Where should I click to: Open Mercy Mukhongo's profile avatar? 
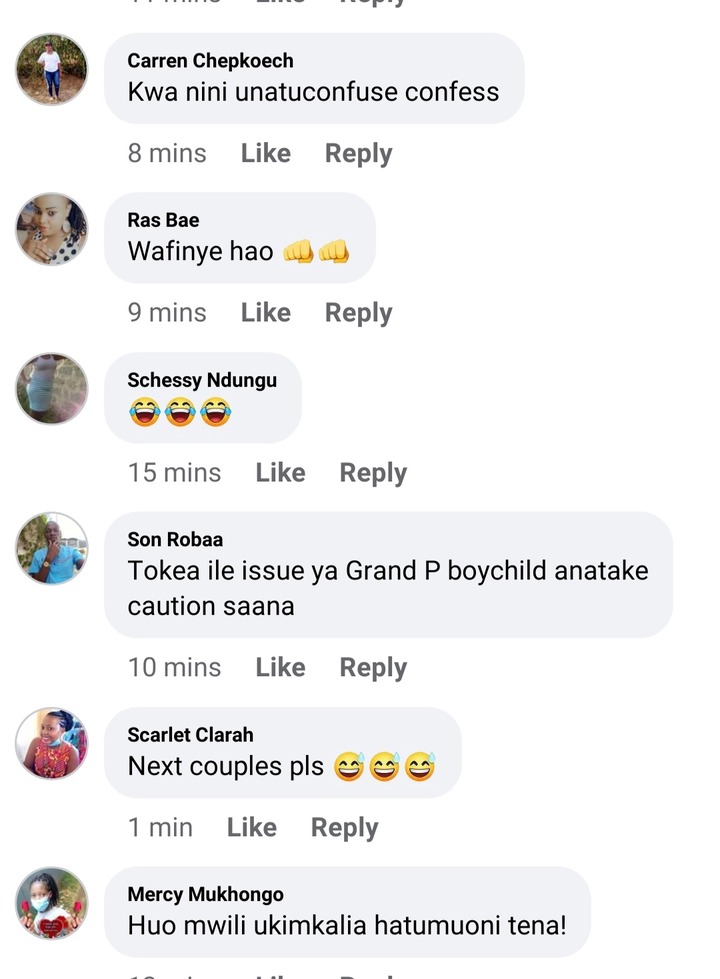tap(52, 903)
